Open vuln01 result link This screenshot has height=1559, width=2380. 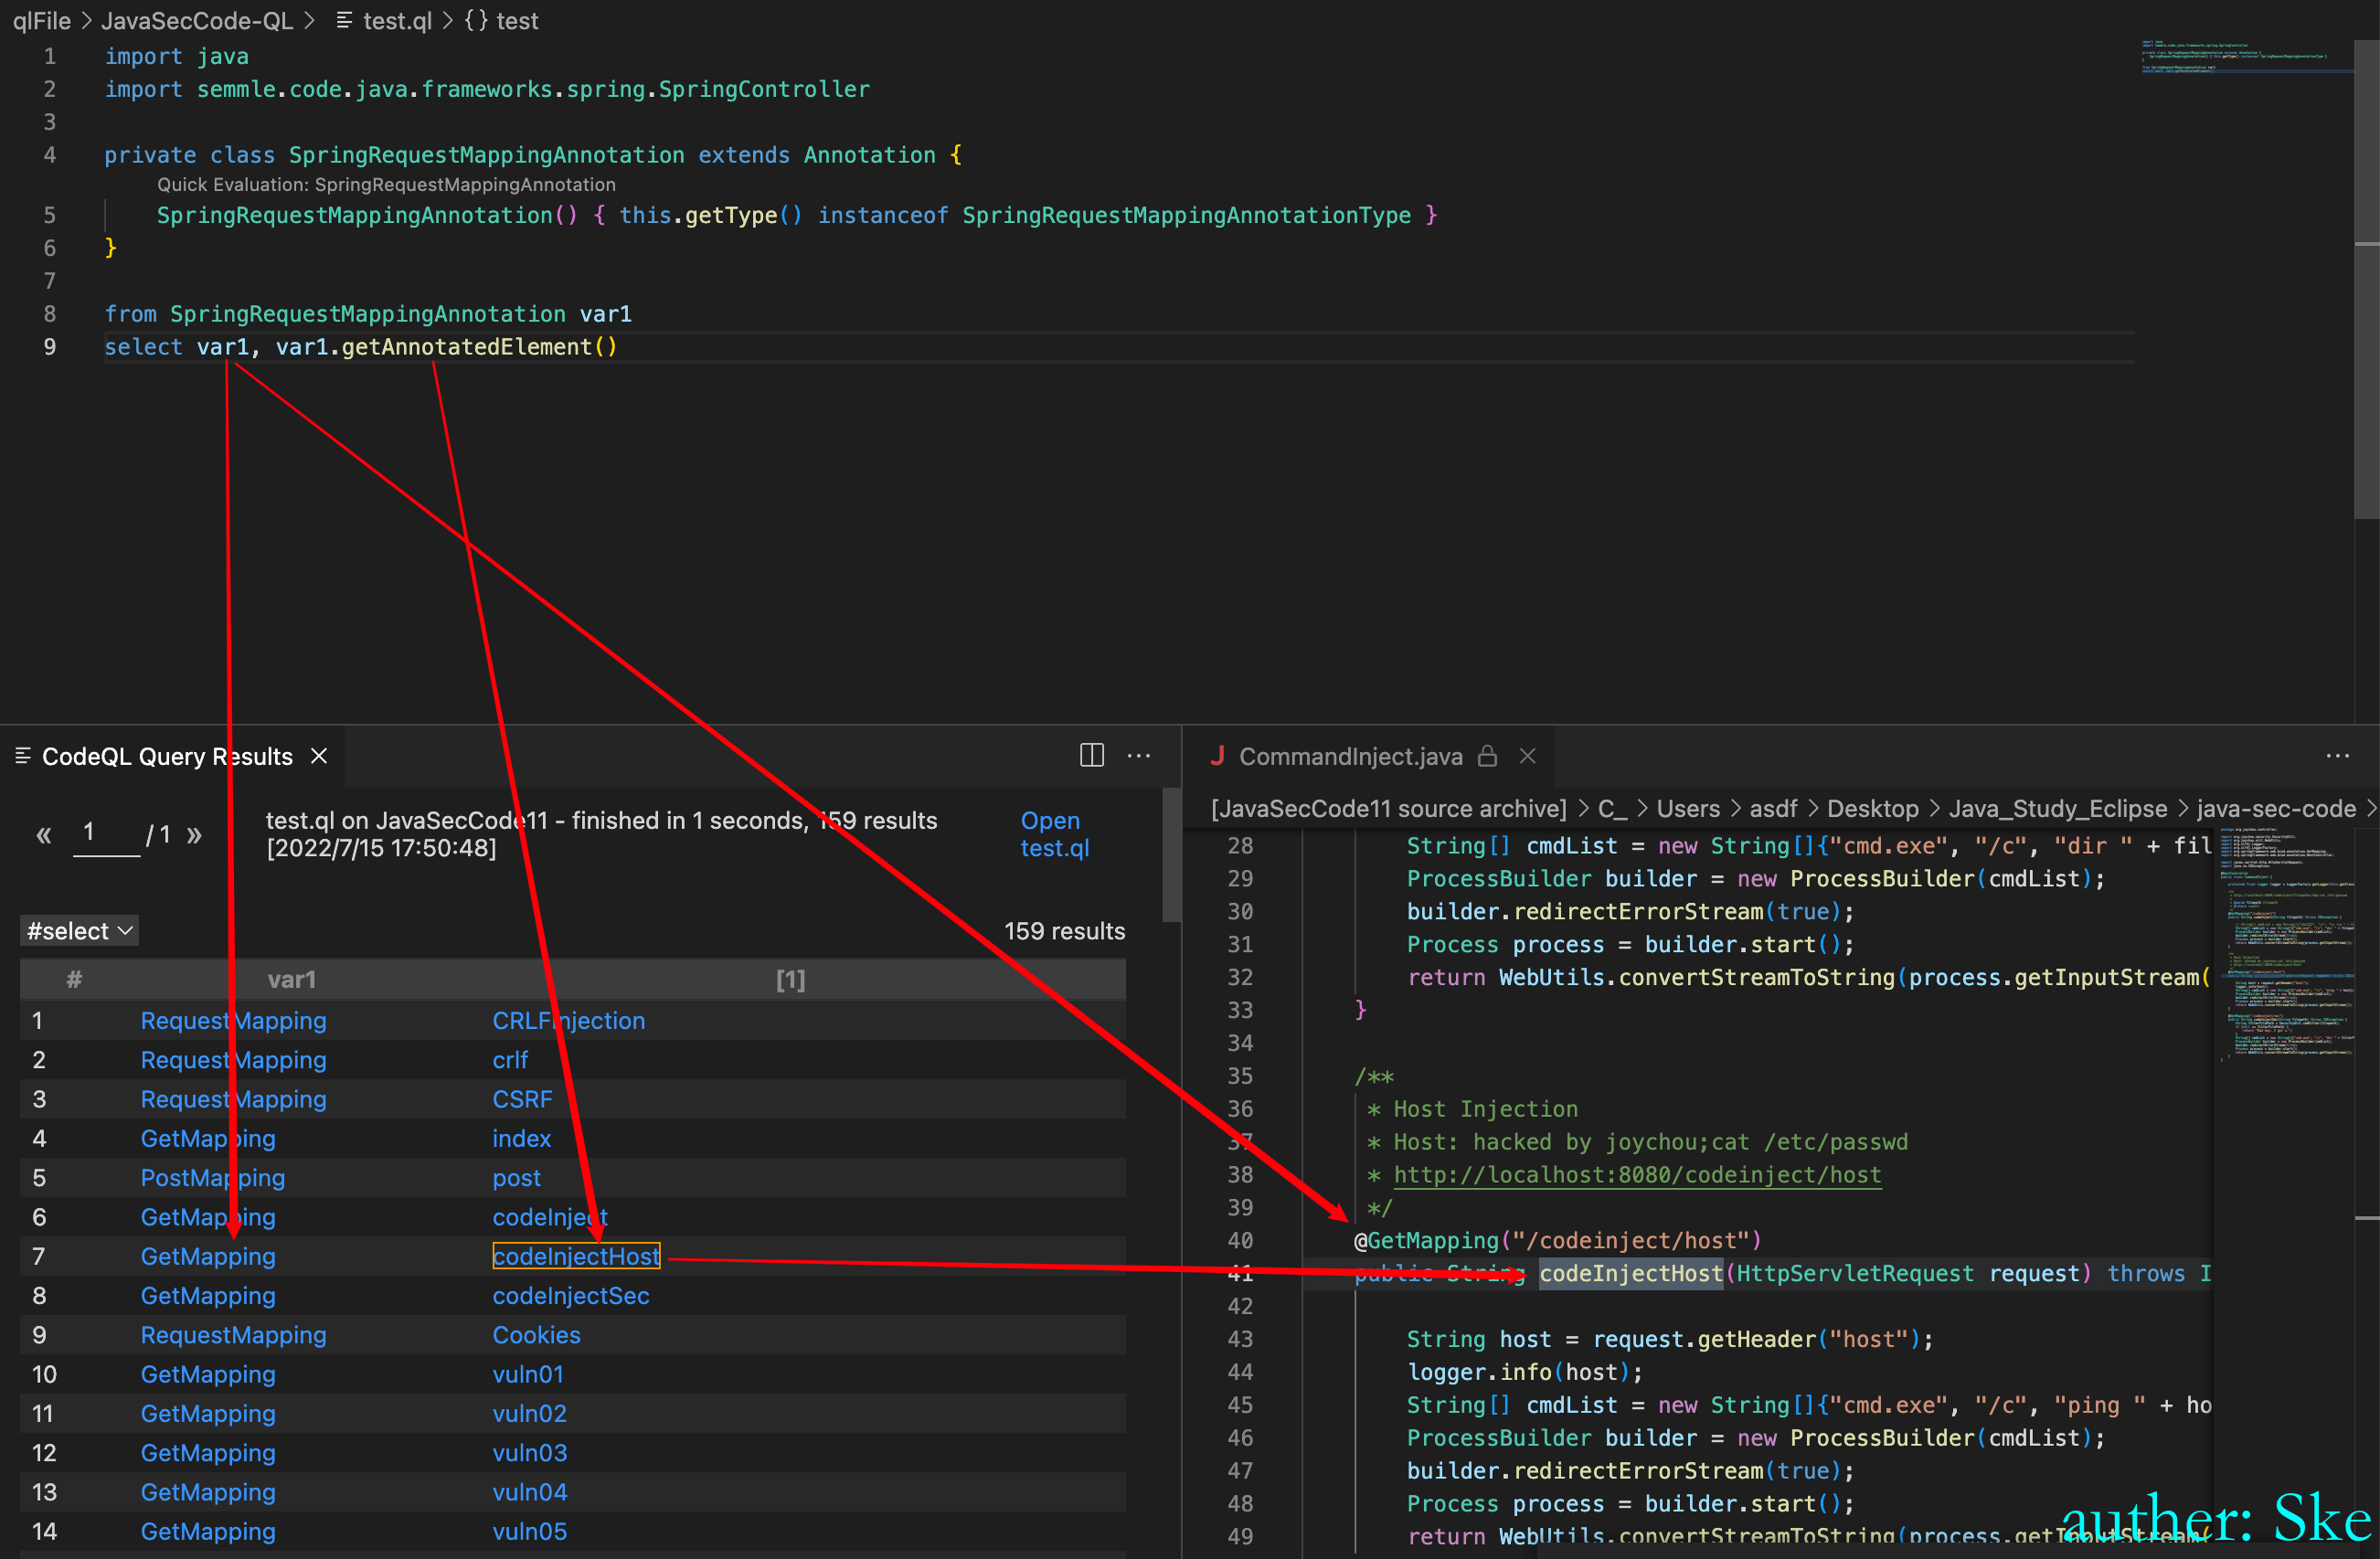[528, 1374]
